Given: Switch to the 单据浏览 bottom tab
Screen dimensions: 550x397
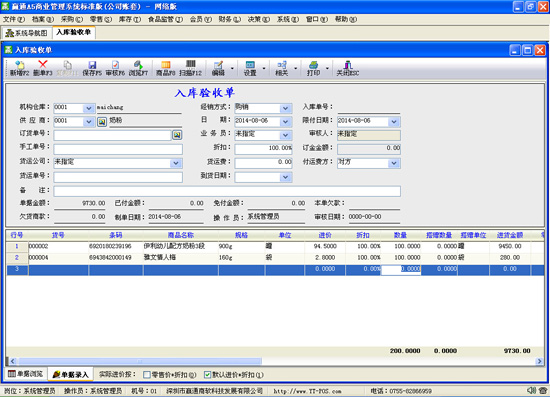Looking at the screenshot, I should 26,374.
